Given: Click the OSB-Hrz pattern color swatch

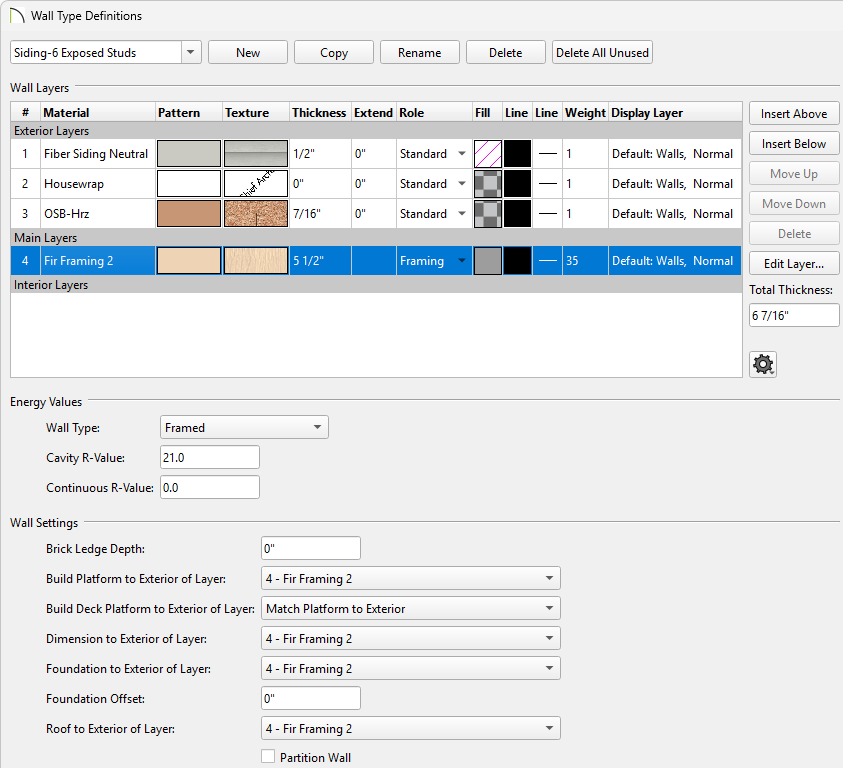Looking at the screenshot, I should (x=189, y=214).
